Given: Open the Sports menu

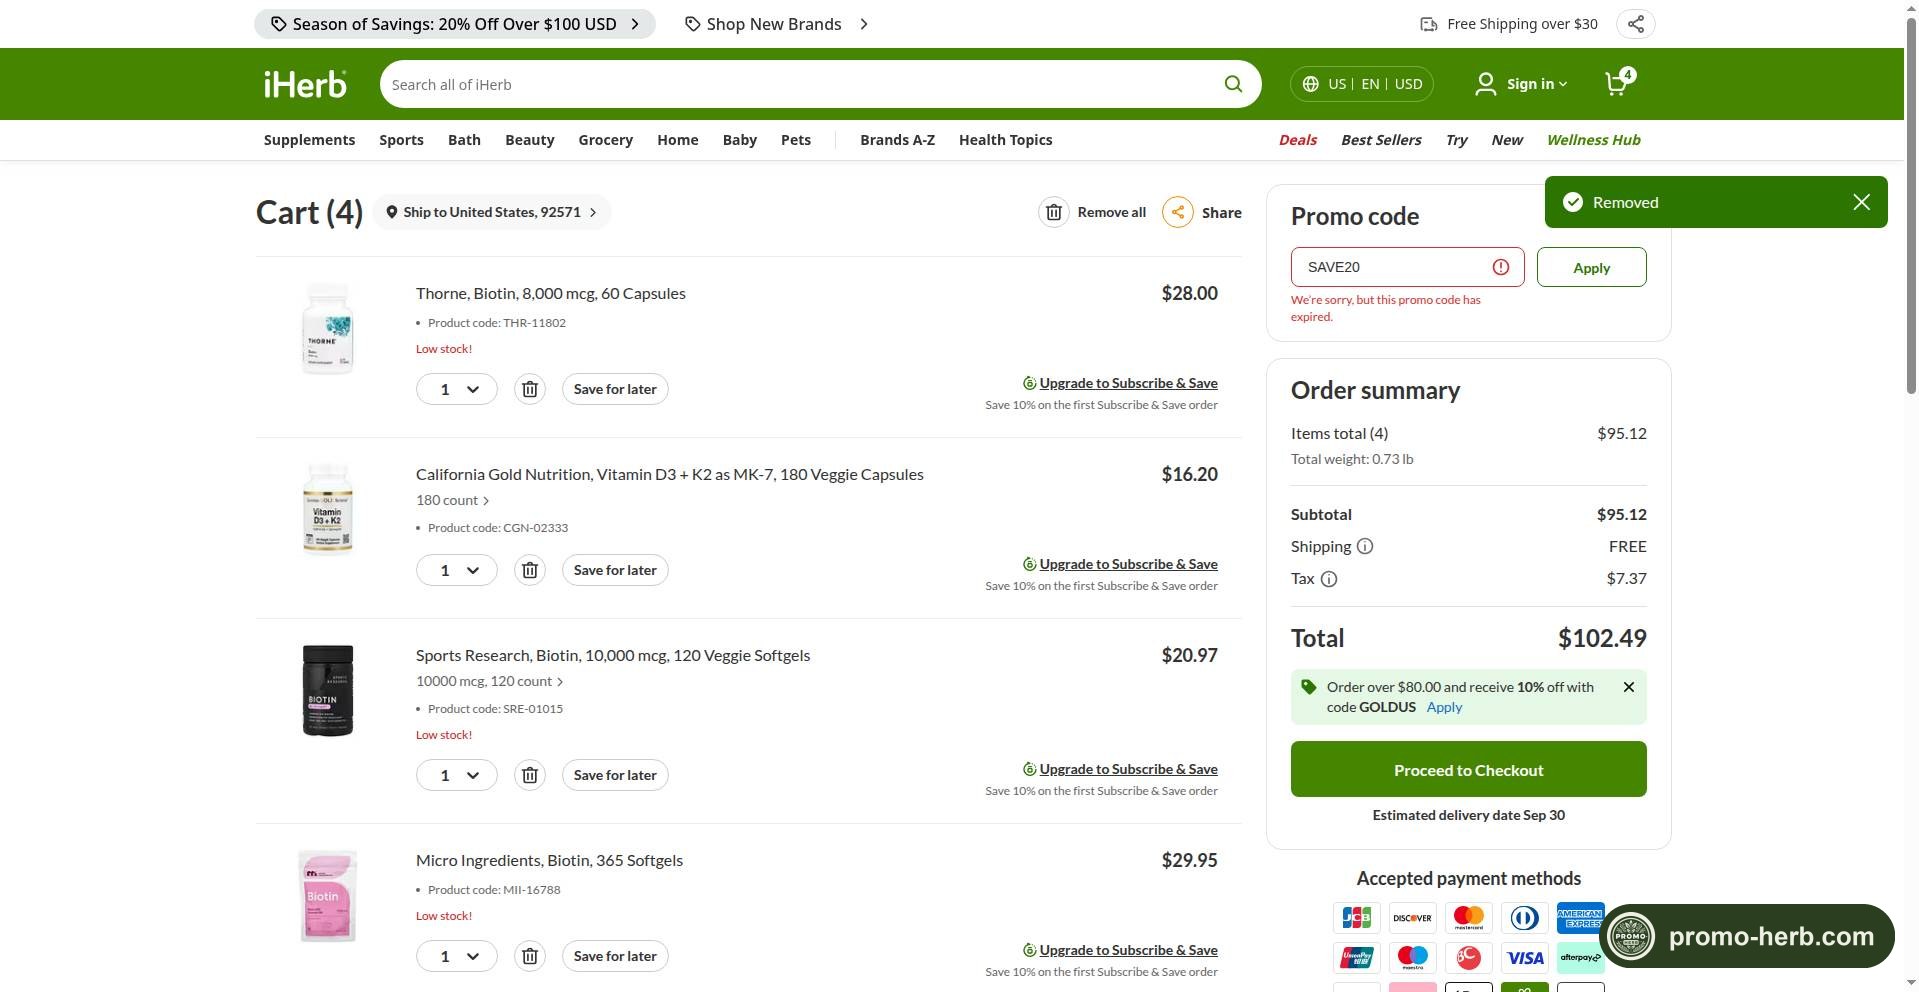Looking at the screenshot, I should coord(401,140).
